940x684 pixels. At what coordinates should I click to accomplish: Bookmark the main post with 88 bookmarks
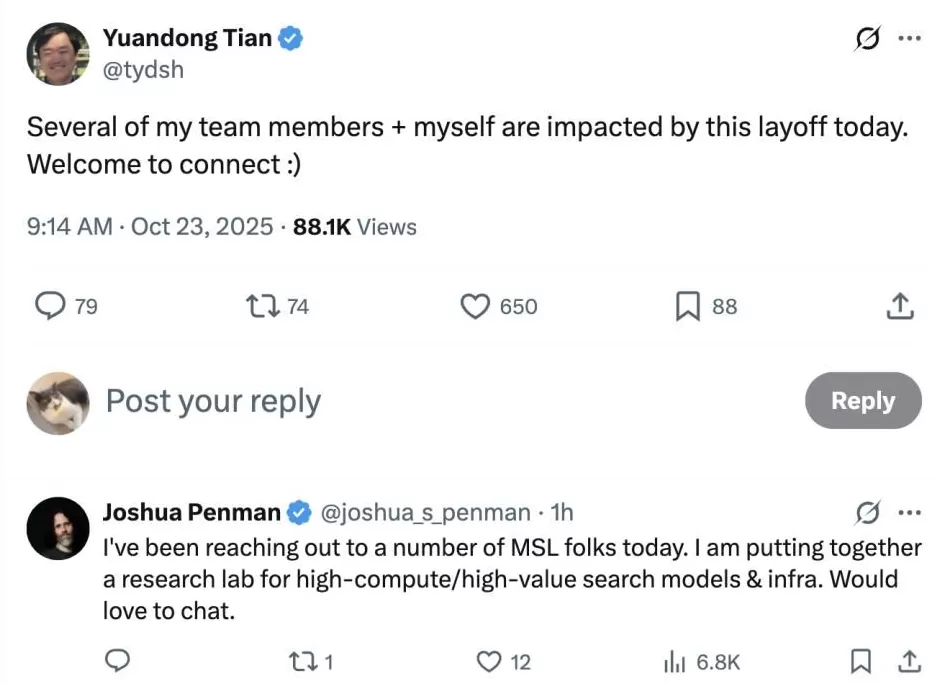[x=687, y=306]
